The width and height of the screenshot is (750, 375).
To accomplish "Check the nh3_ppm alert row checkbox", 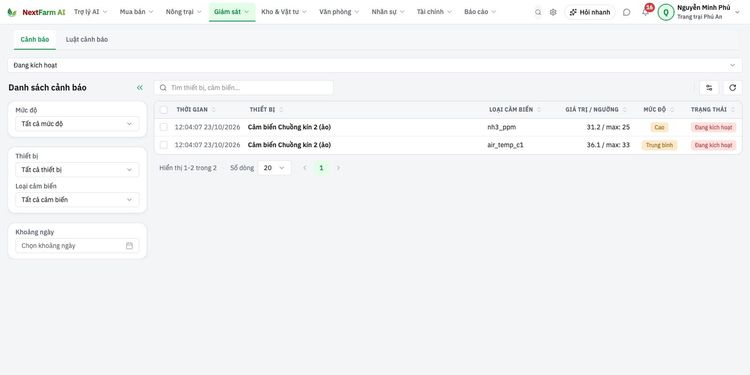I will pyautogui.click(x=164, y=127).
